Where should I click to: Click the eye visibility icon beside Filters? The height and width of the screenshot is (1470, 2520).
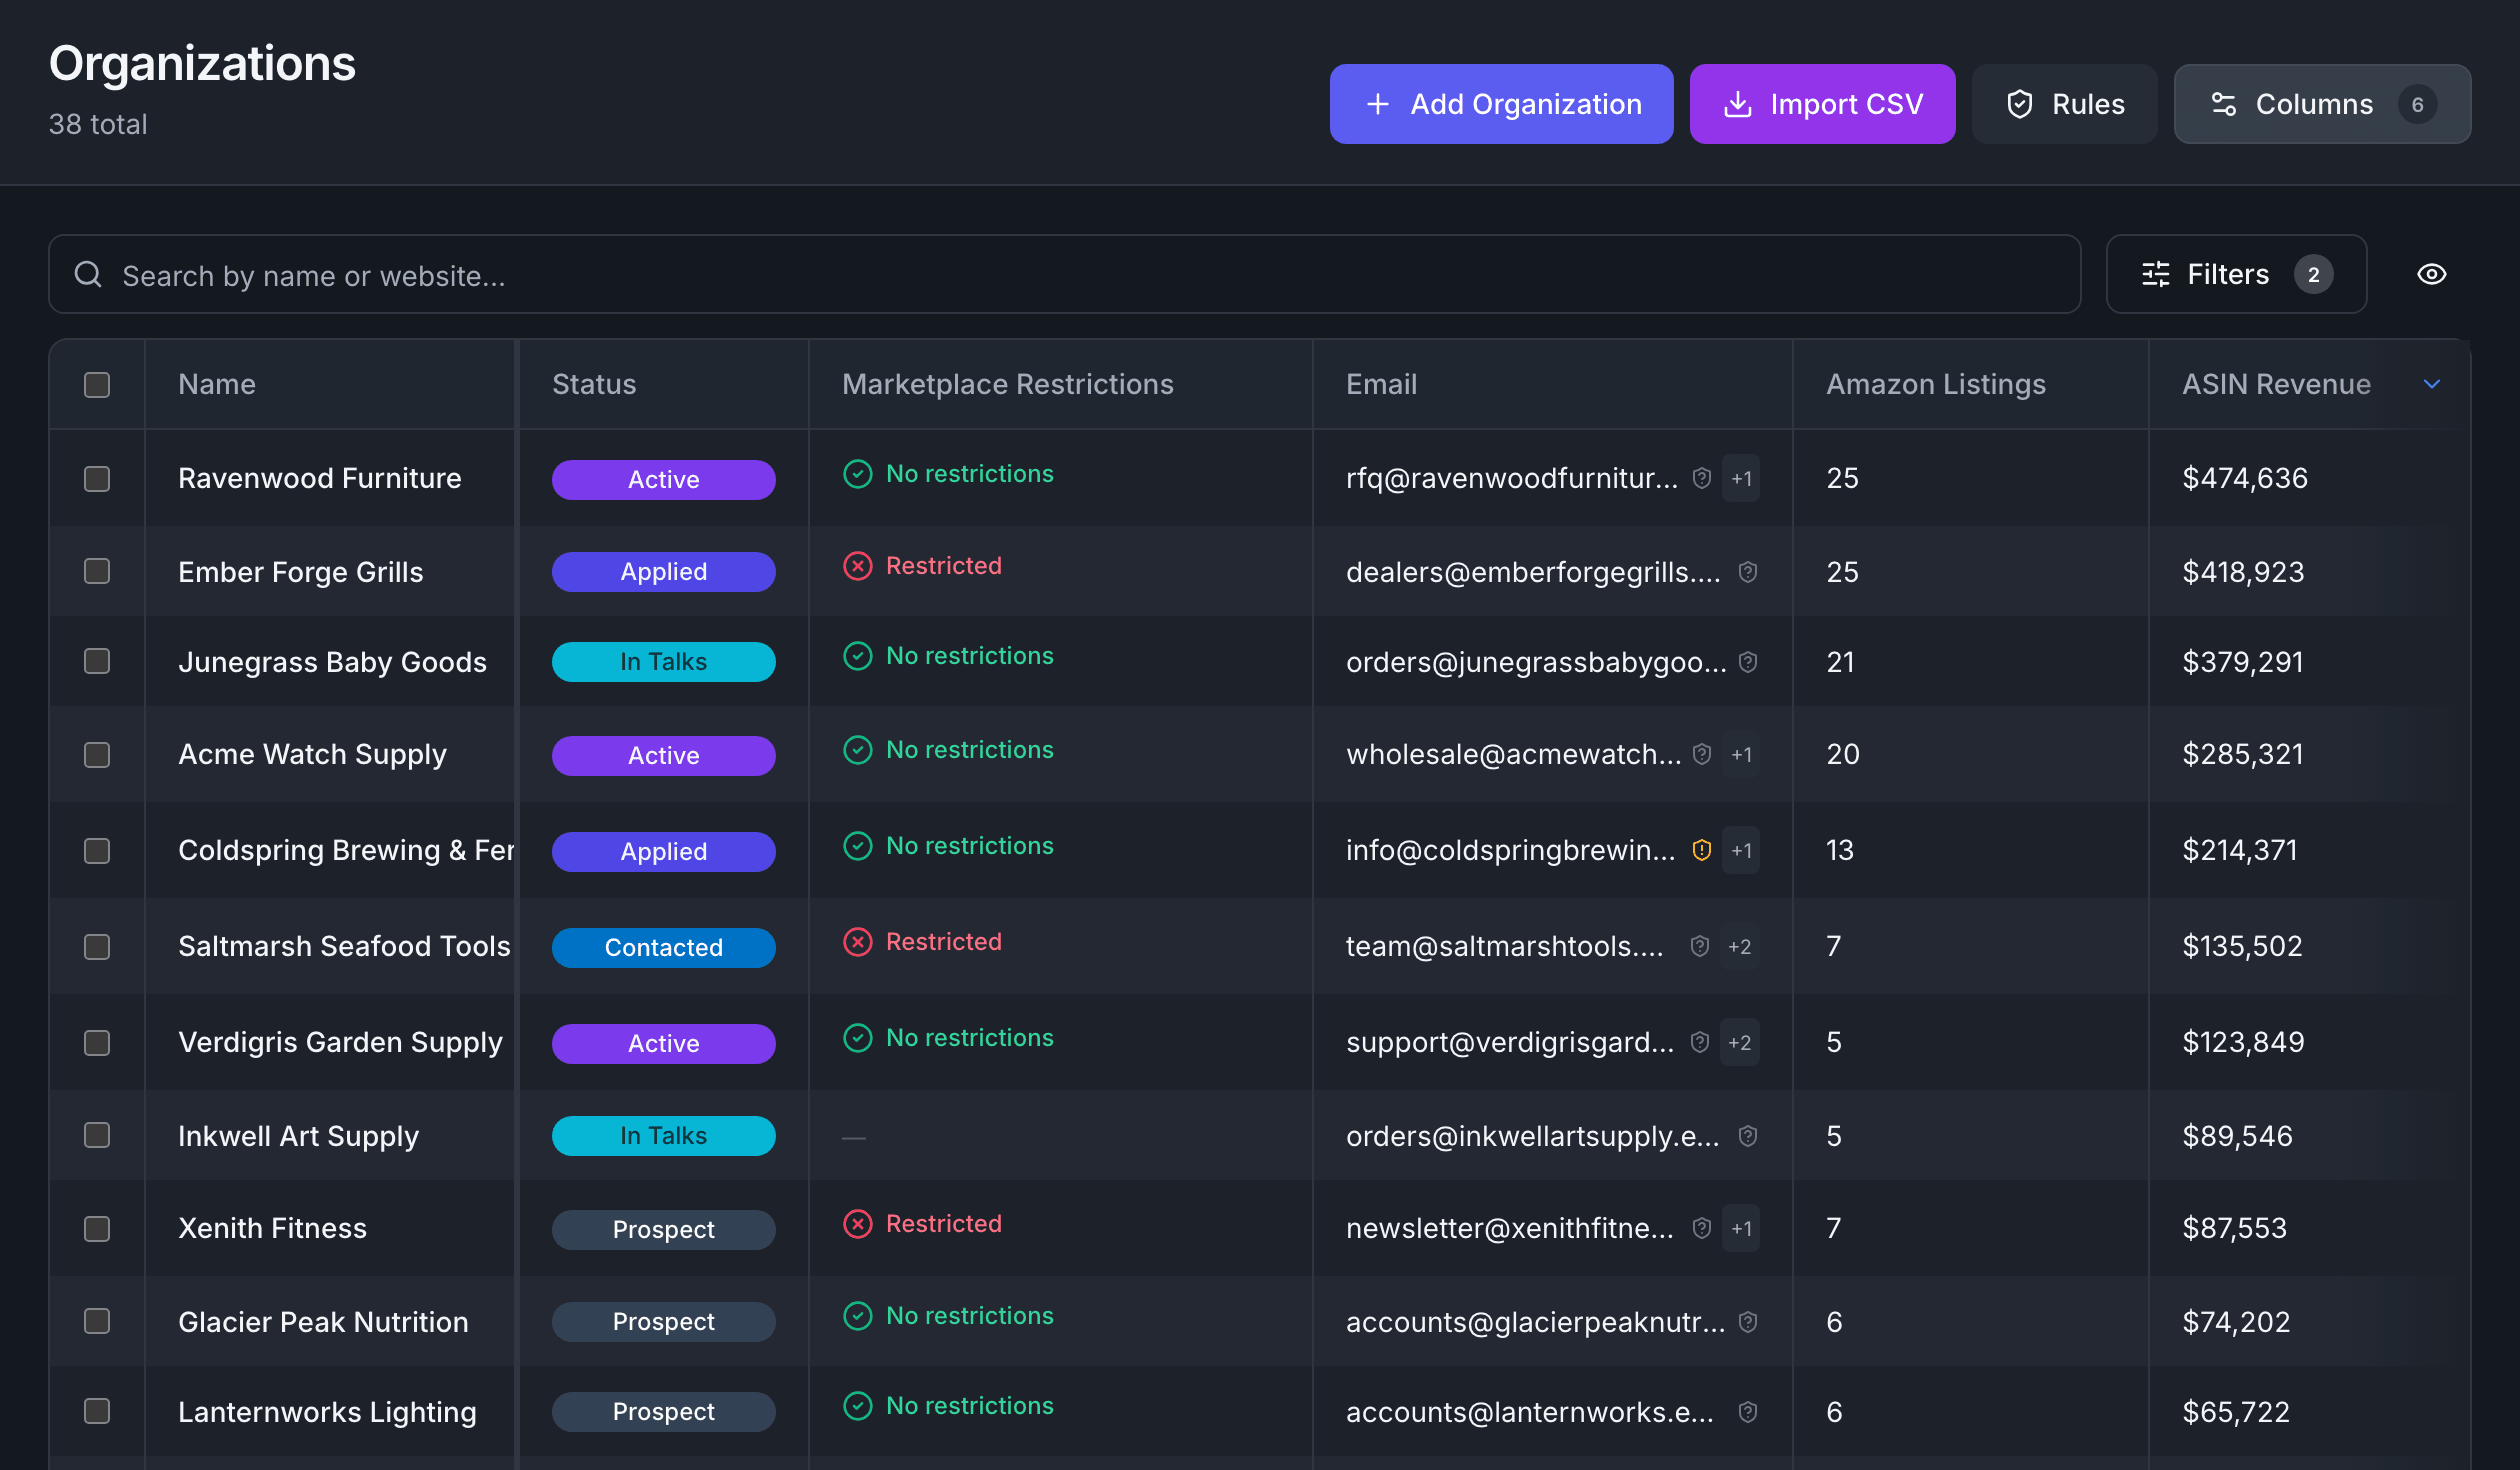point(2431,274)
